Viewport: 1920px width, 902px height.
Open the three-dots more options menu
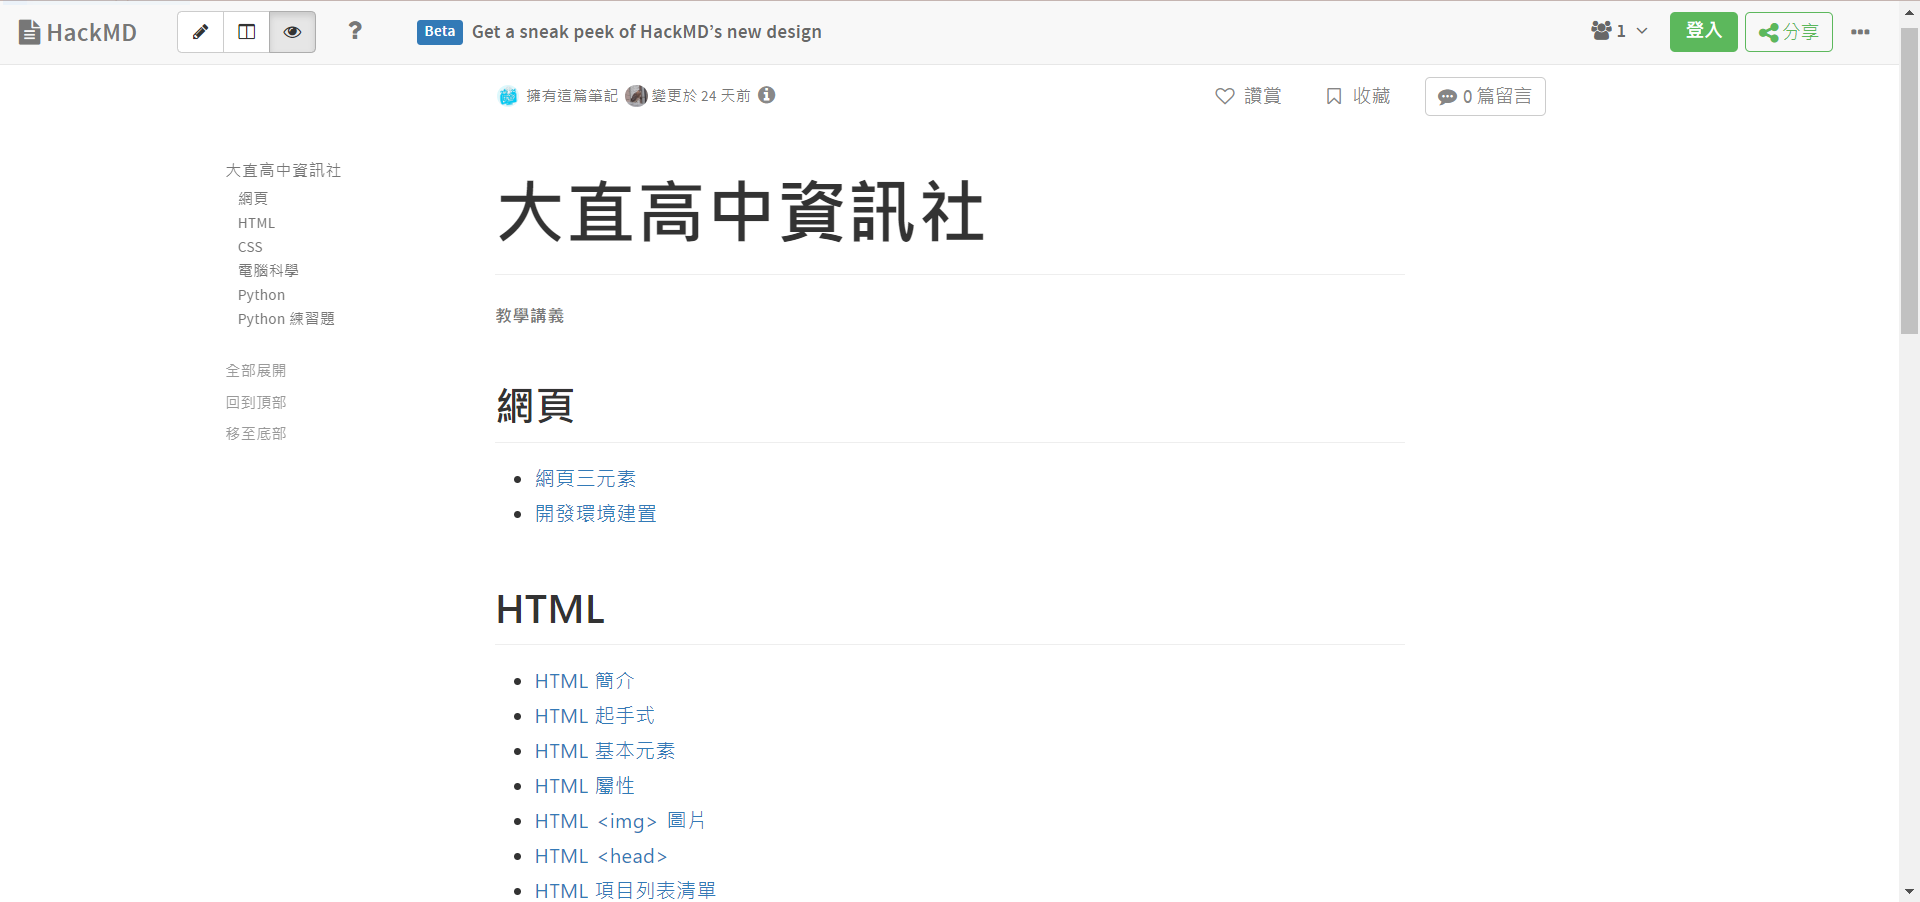click(1860, 32)
